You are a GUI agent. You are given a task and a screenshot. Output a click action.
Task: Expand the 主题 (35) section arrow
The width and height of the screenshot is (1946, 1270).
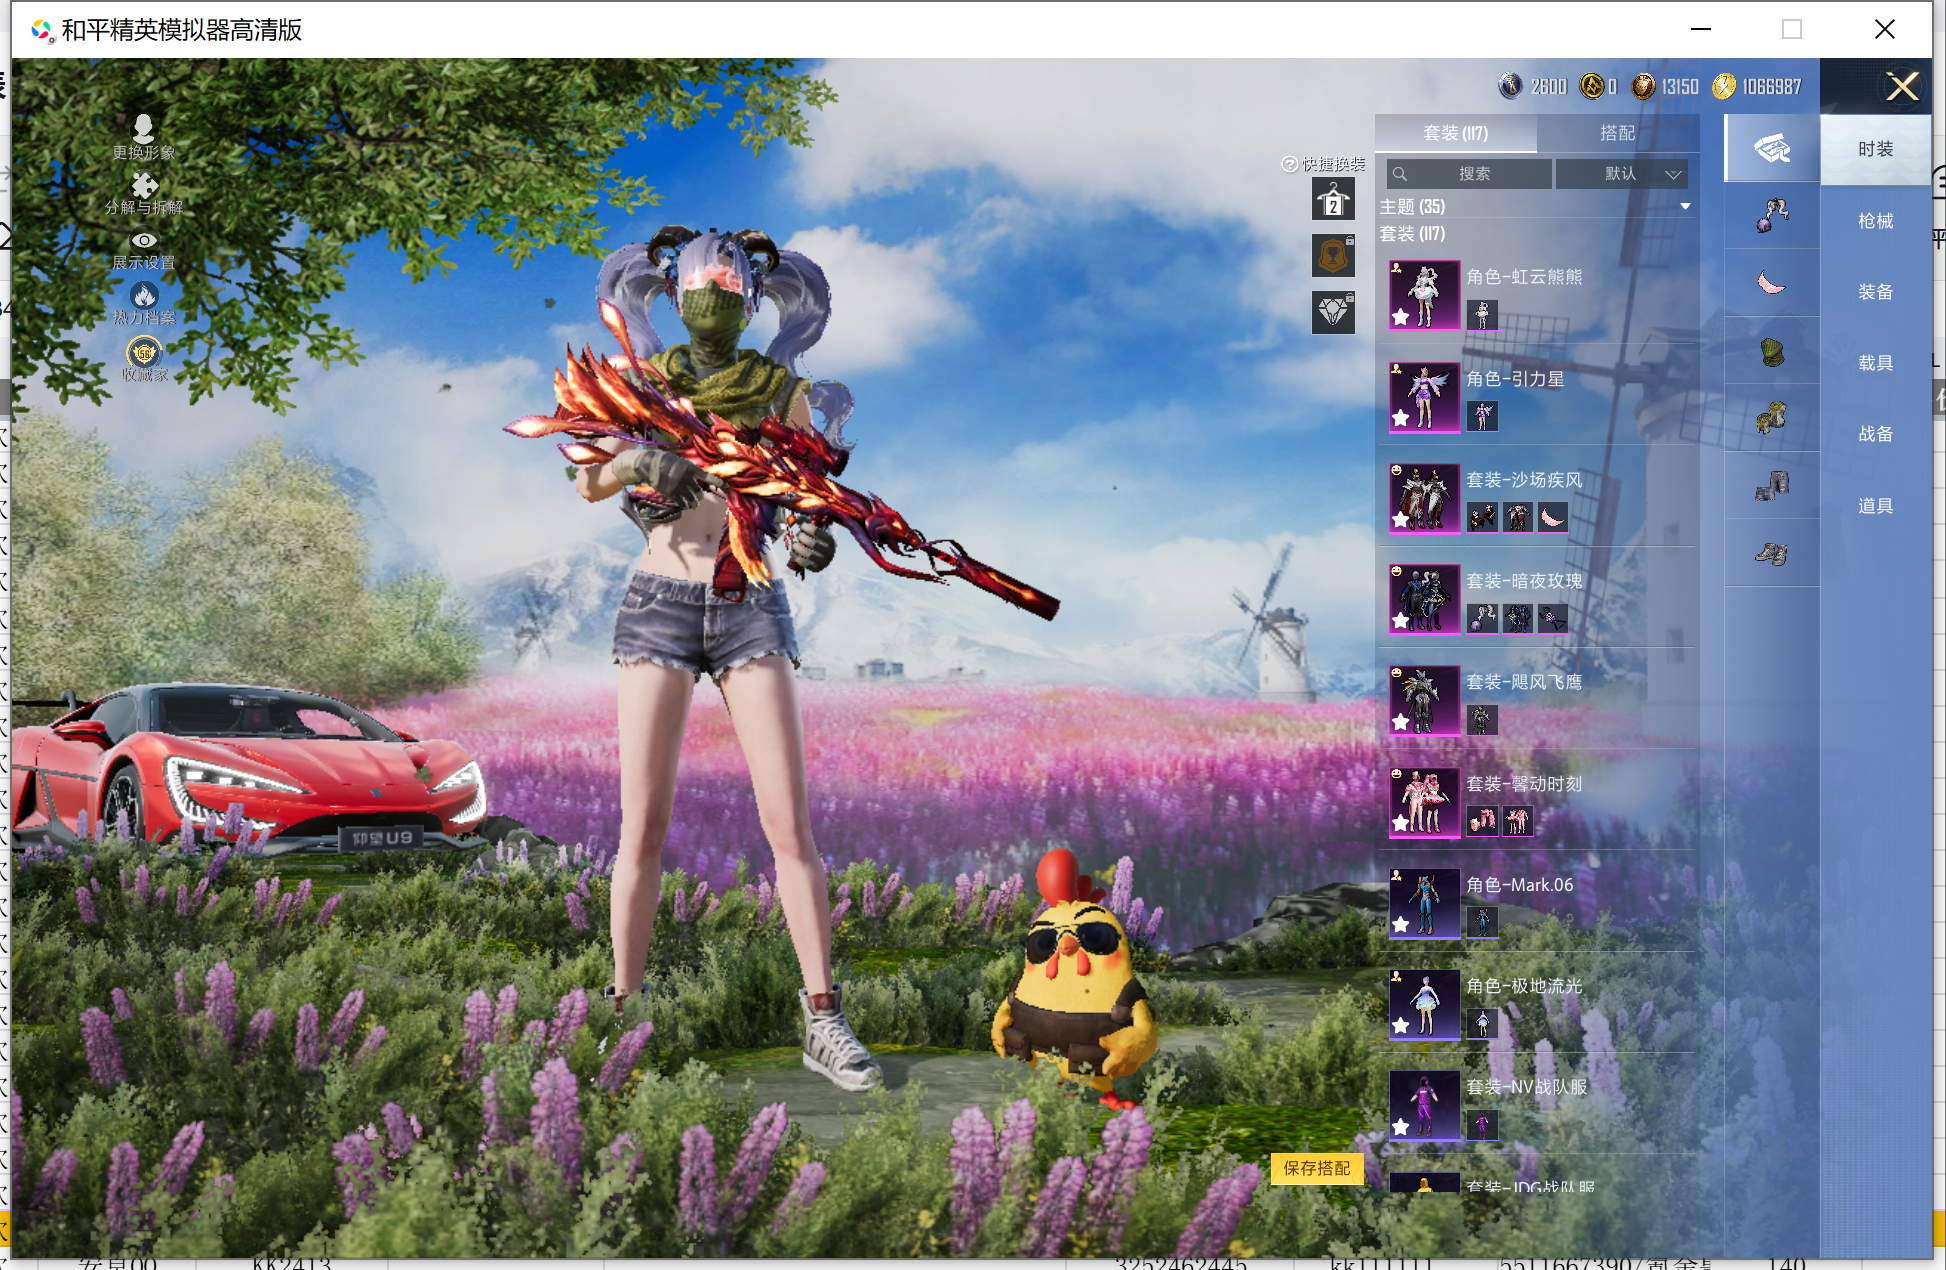(x=1685, y=207)
